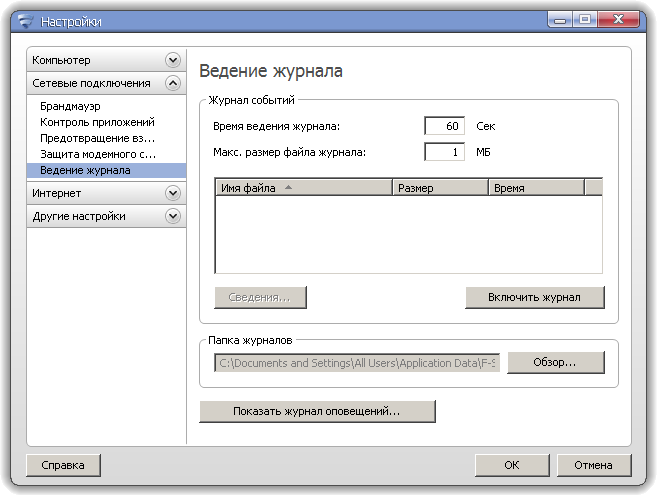Open Предотвращение вз... sidebar item
The height and width of the screenshot is (495, 657).
pos(97,138)
